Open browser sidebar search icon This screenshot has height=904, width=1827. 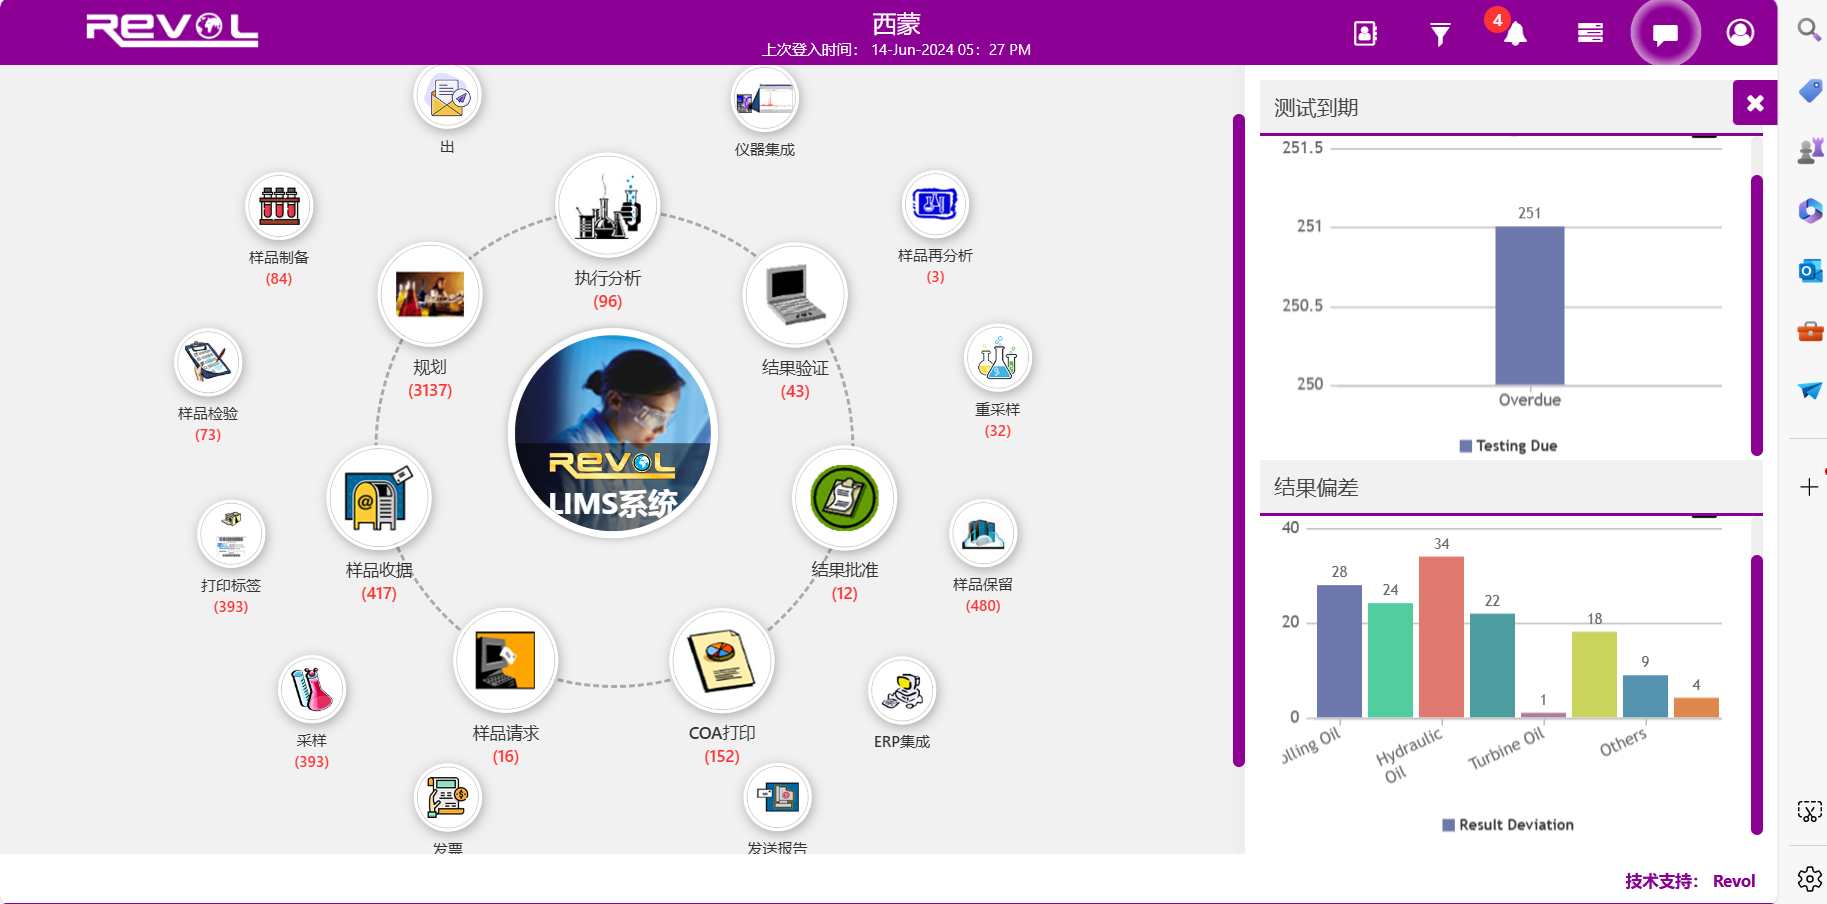(1809, 30)
